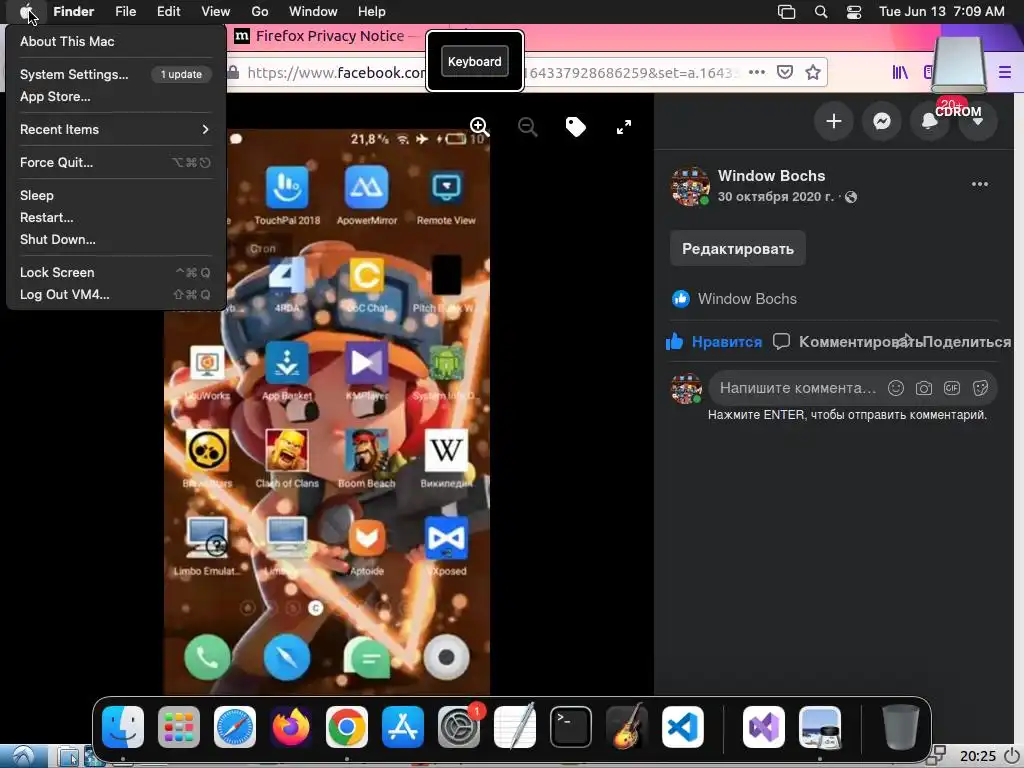The width and height of the screenshot is (1024, 768).
Task: Open Control Center in menu bar
Action: (x=854, y=12)
